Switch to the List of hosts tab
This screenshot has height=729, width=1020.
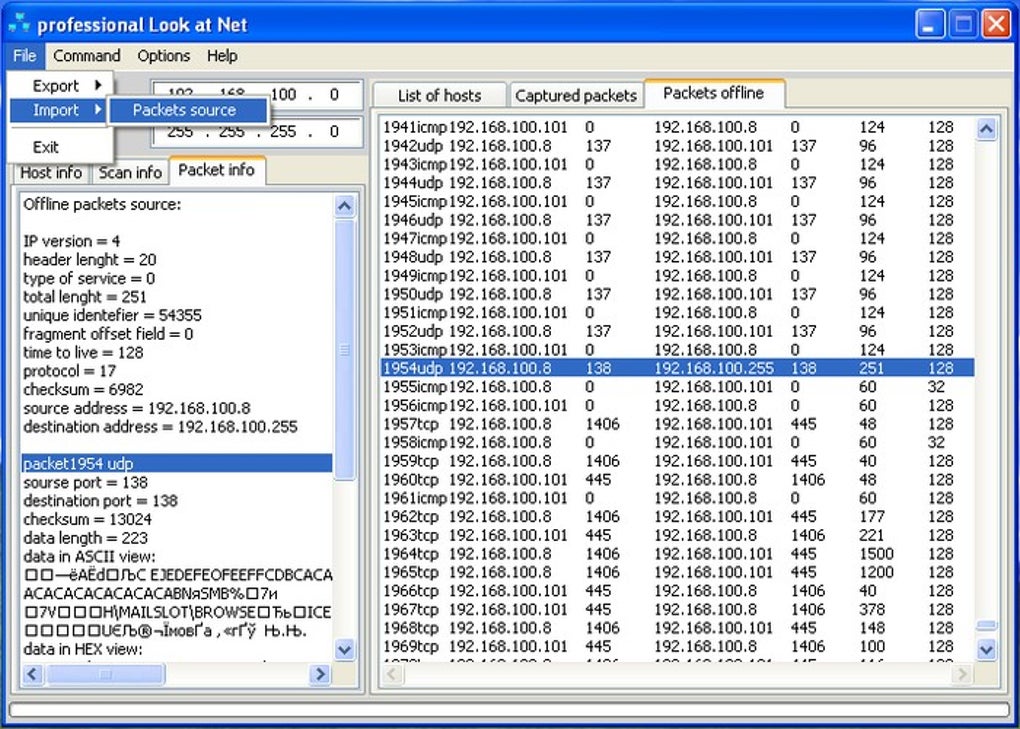440,94
